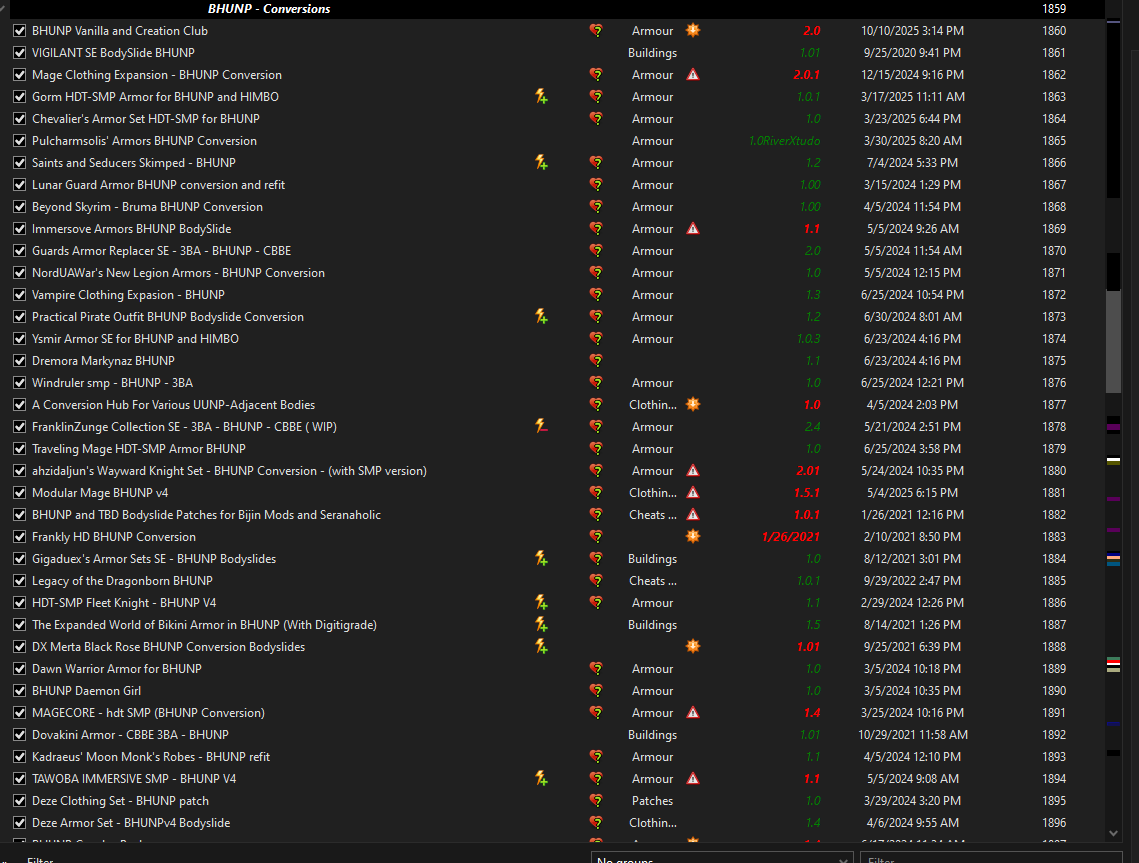Screen dimensions: 1139x863
Task: Click the warning triangle on Wayward Knight Set row
Action: (693, 471)
